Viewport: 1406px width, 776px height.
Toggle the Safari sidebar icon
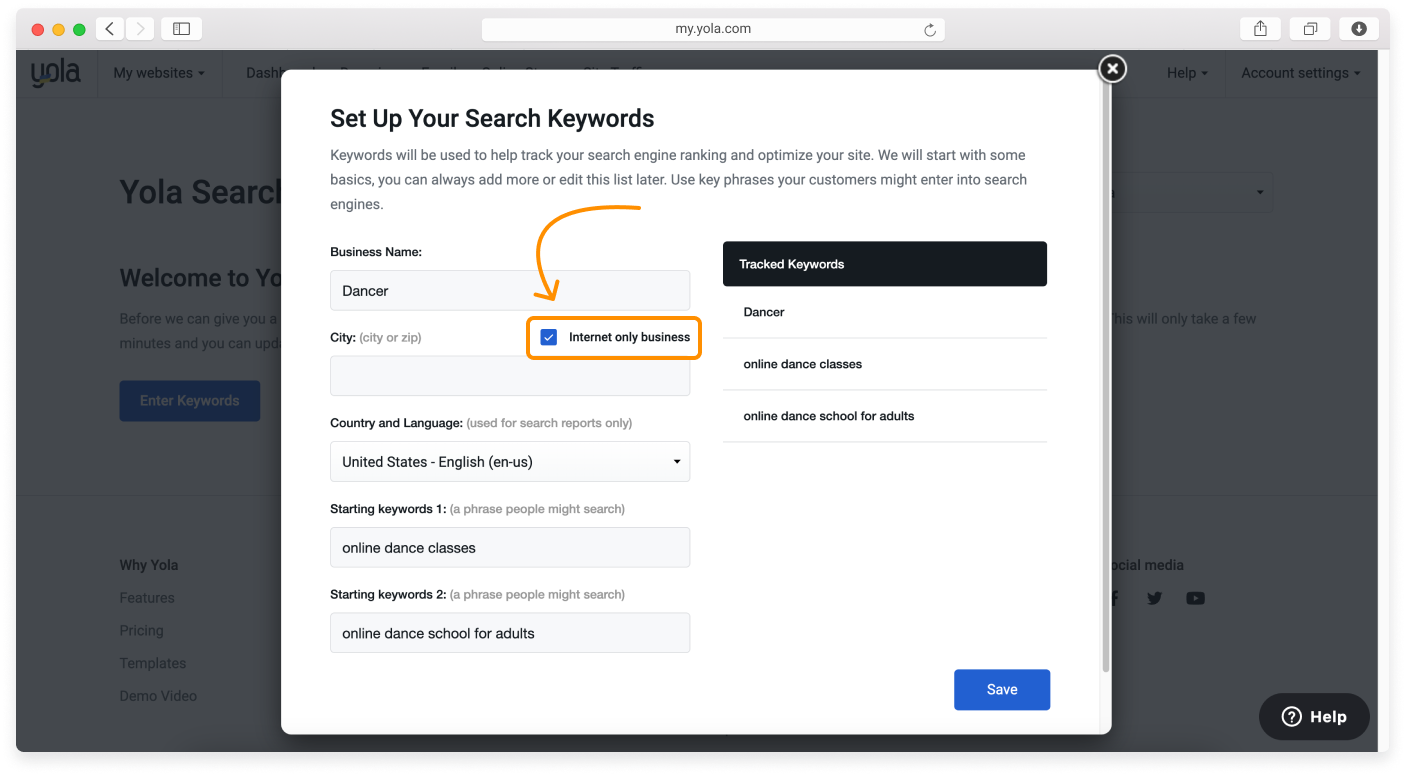click(x=181, y=29)
